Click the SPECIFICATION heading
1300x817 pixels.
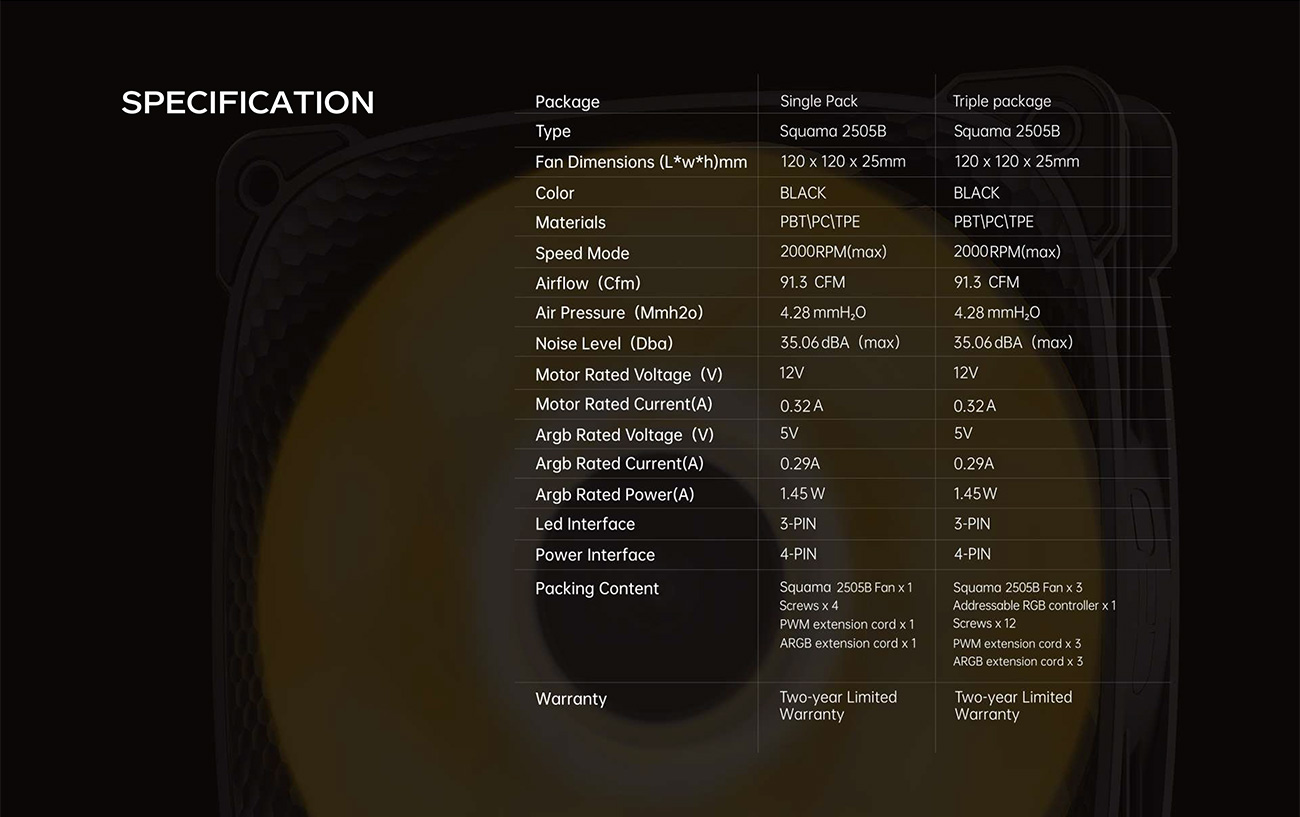(247, 102)
